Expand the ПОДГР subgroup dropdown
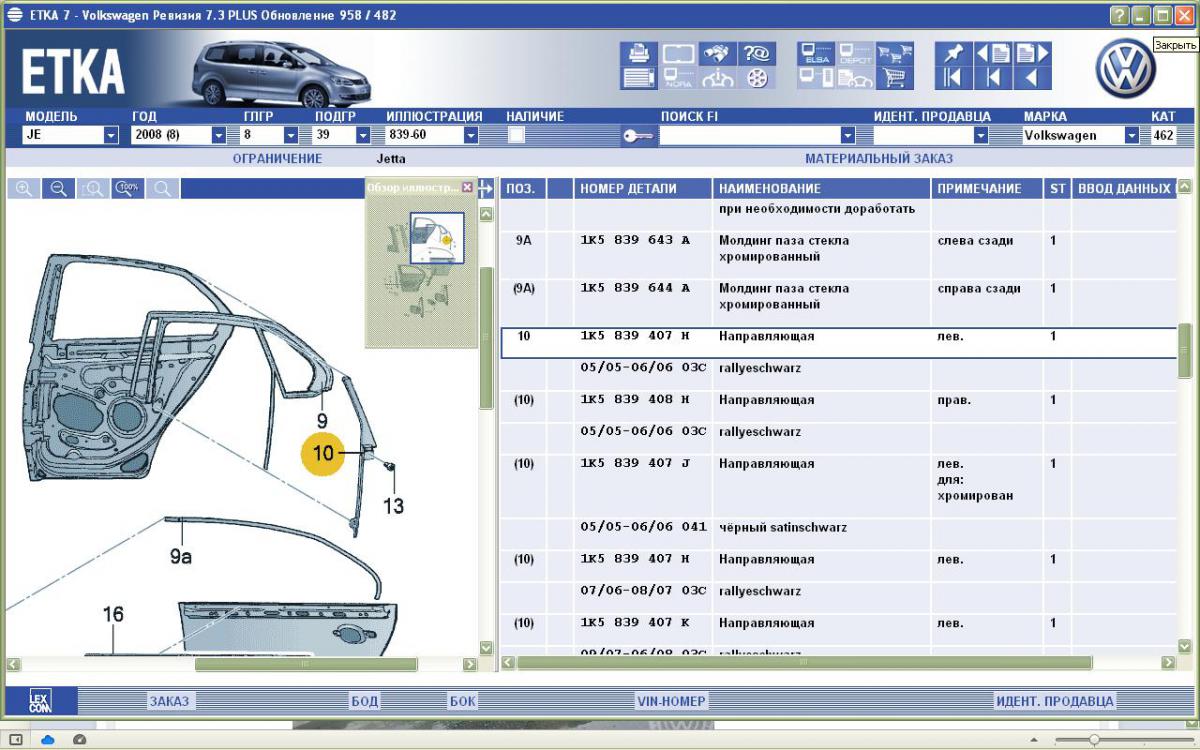Screen dimensions: 1200x750 click(x=363, y=135)
